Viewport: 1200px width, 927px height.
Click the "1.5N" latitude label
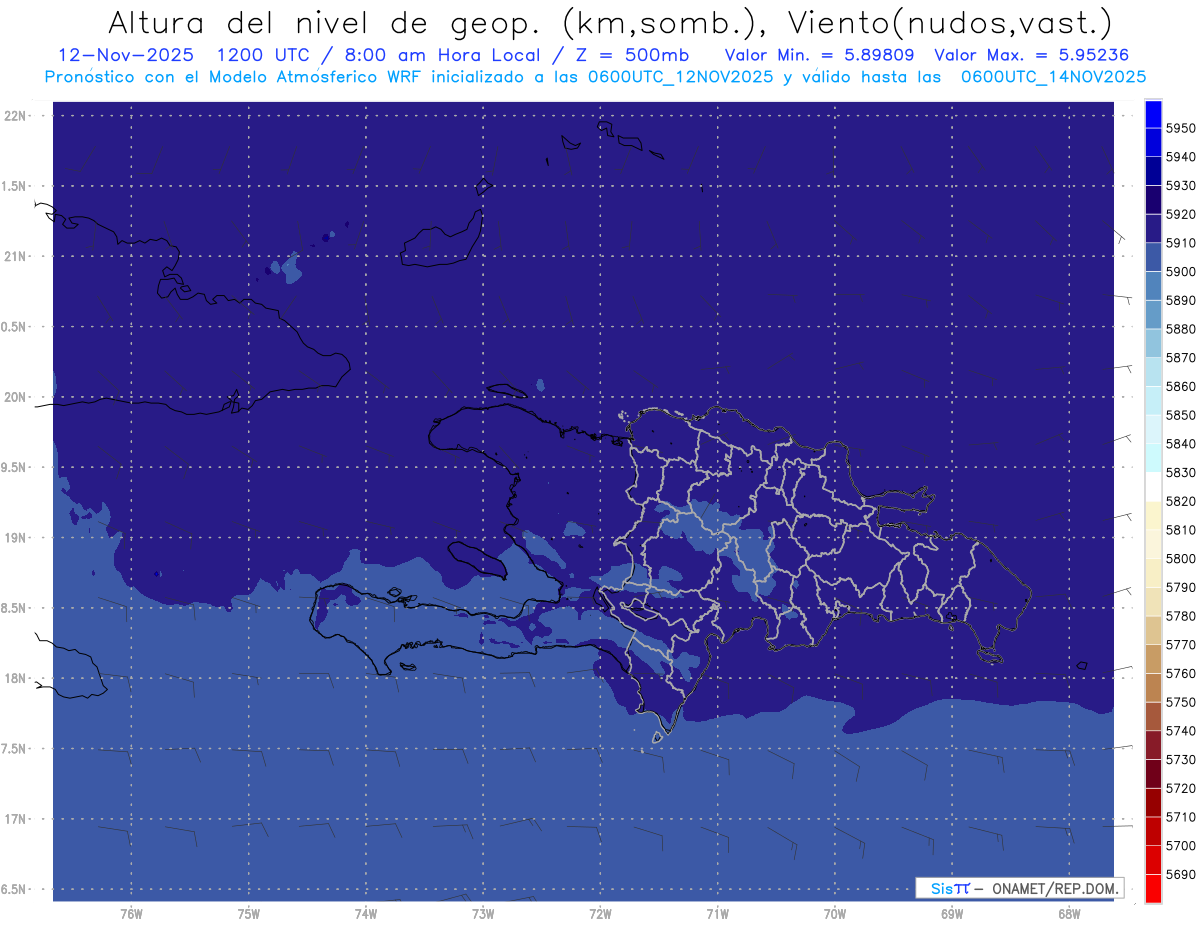pos(14,186)
